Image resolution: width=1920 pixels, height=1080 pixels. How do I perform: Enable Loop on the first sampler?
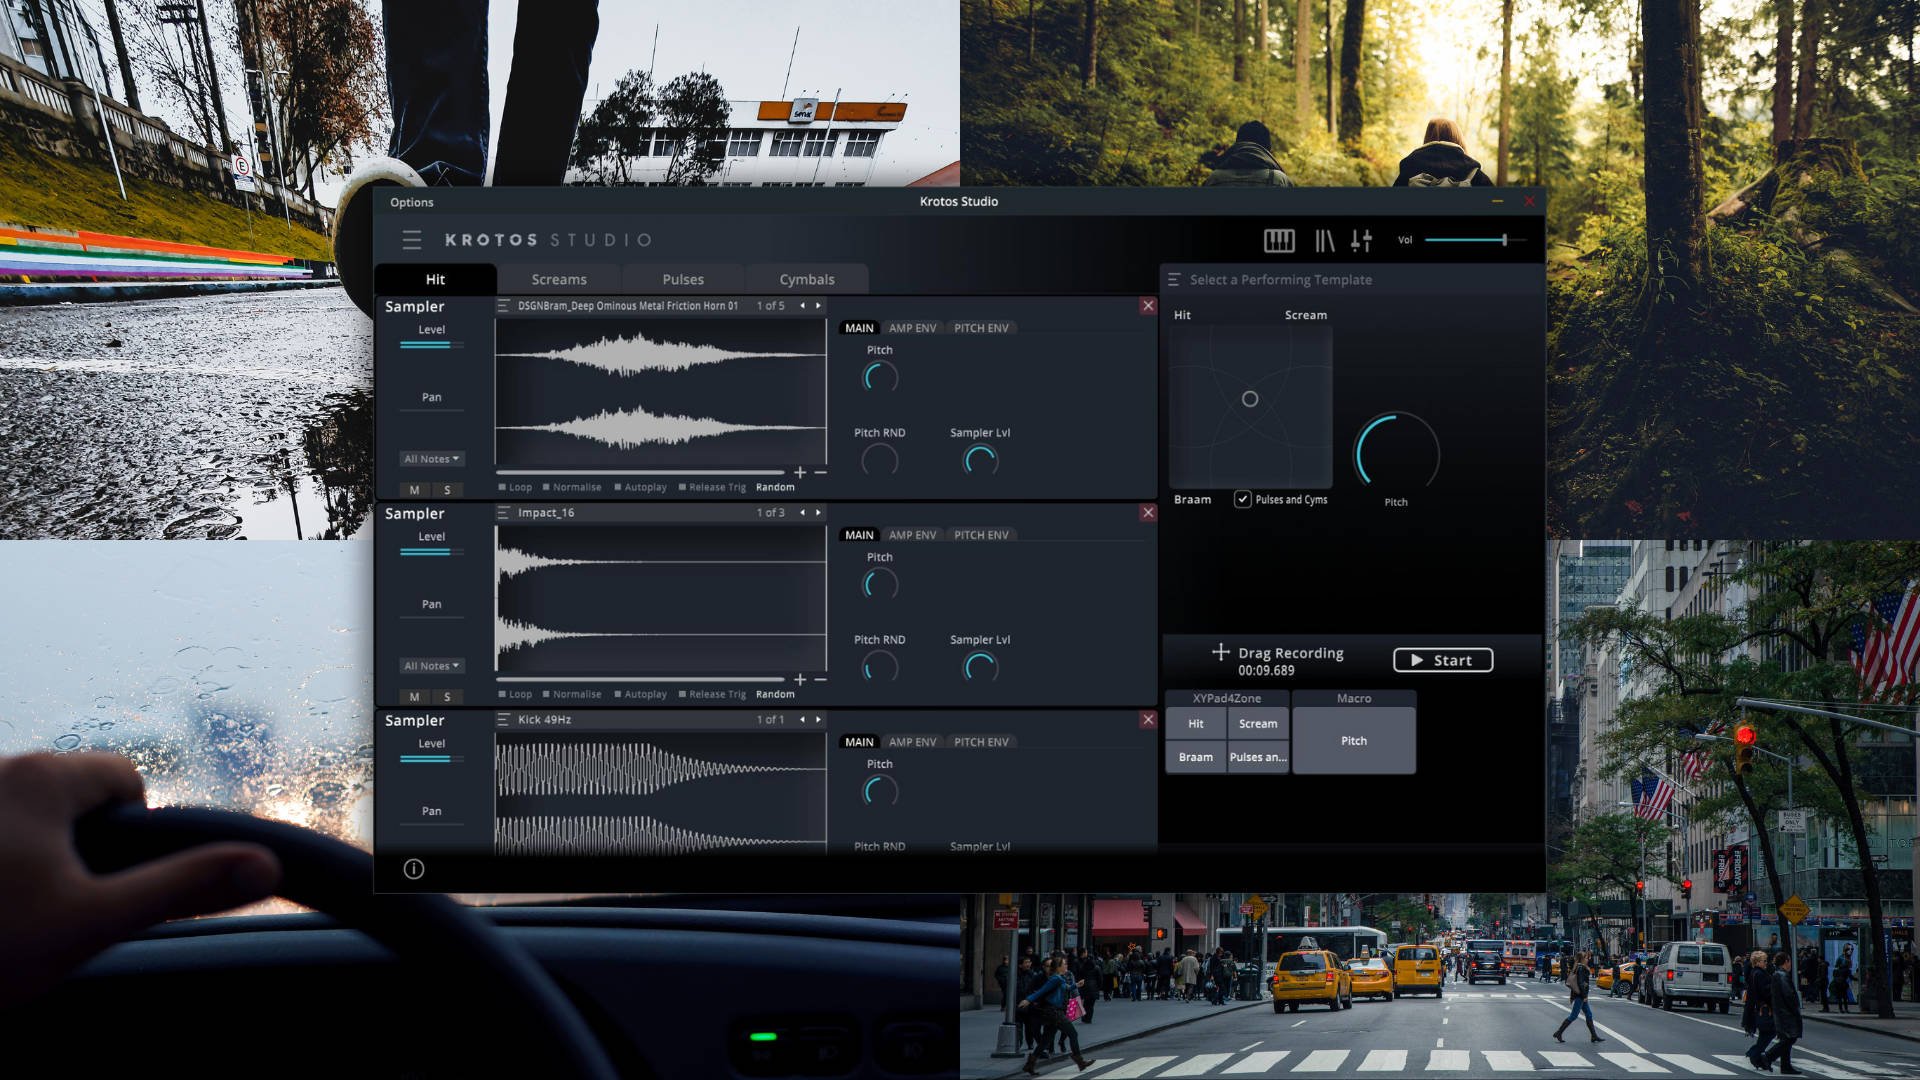point(503,488)
